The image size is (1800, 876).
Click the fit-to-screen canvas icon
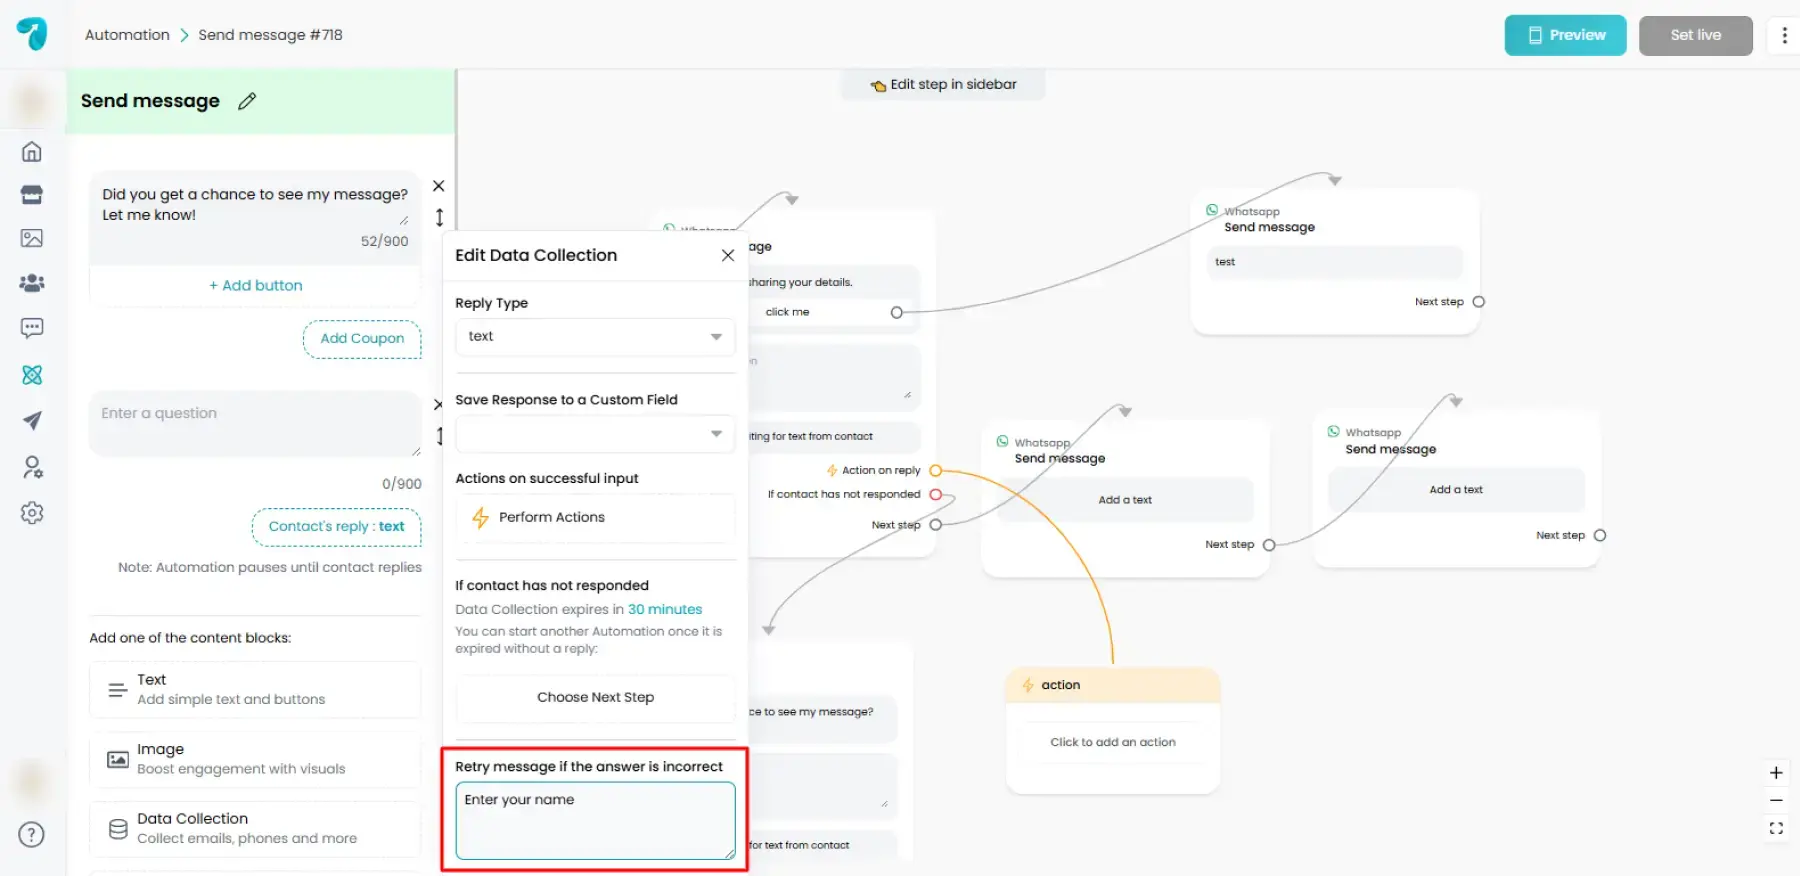coord(1776,828)
